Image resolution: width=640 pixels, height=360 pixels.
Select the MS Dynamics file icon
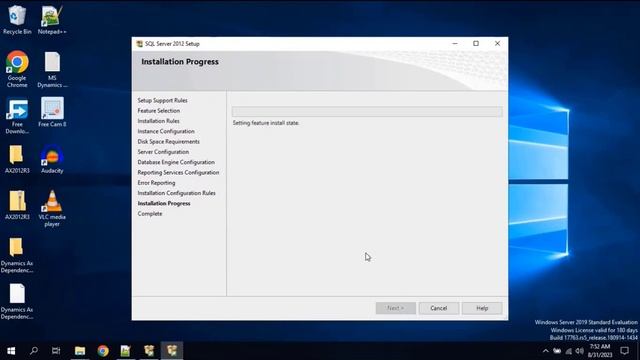[x=52, y=69]
